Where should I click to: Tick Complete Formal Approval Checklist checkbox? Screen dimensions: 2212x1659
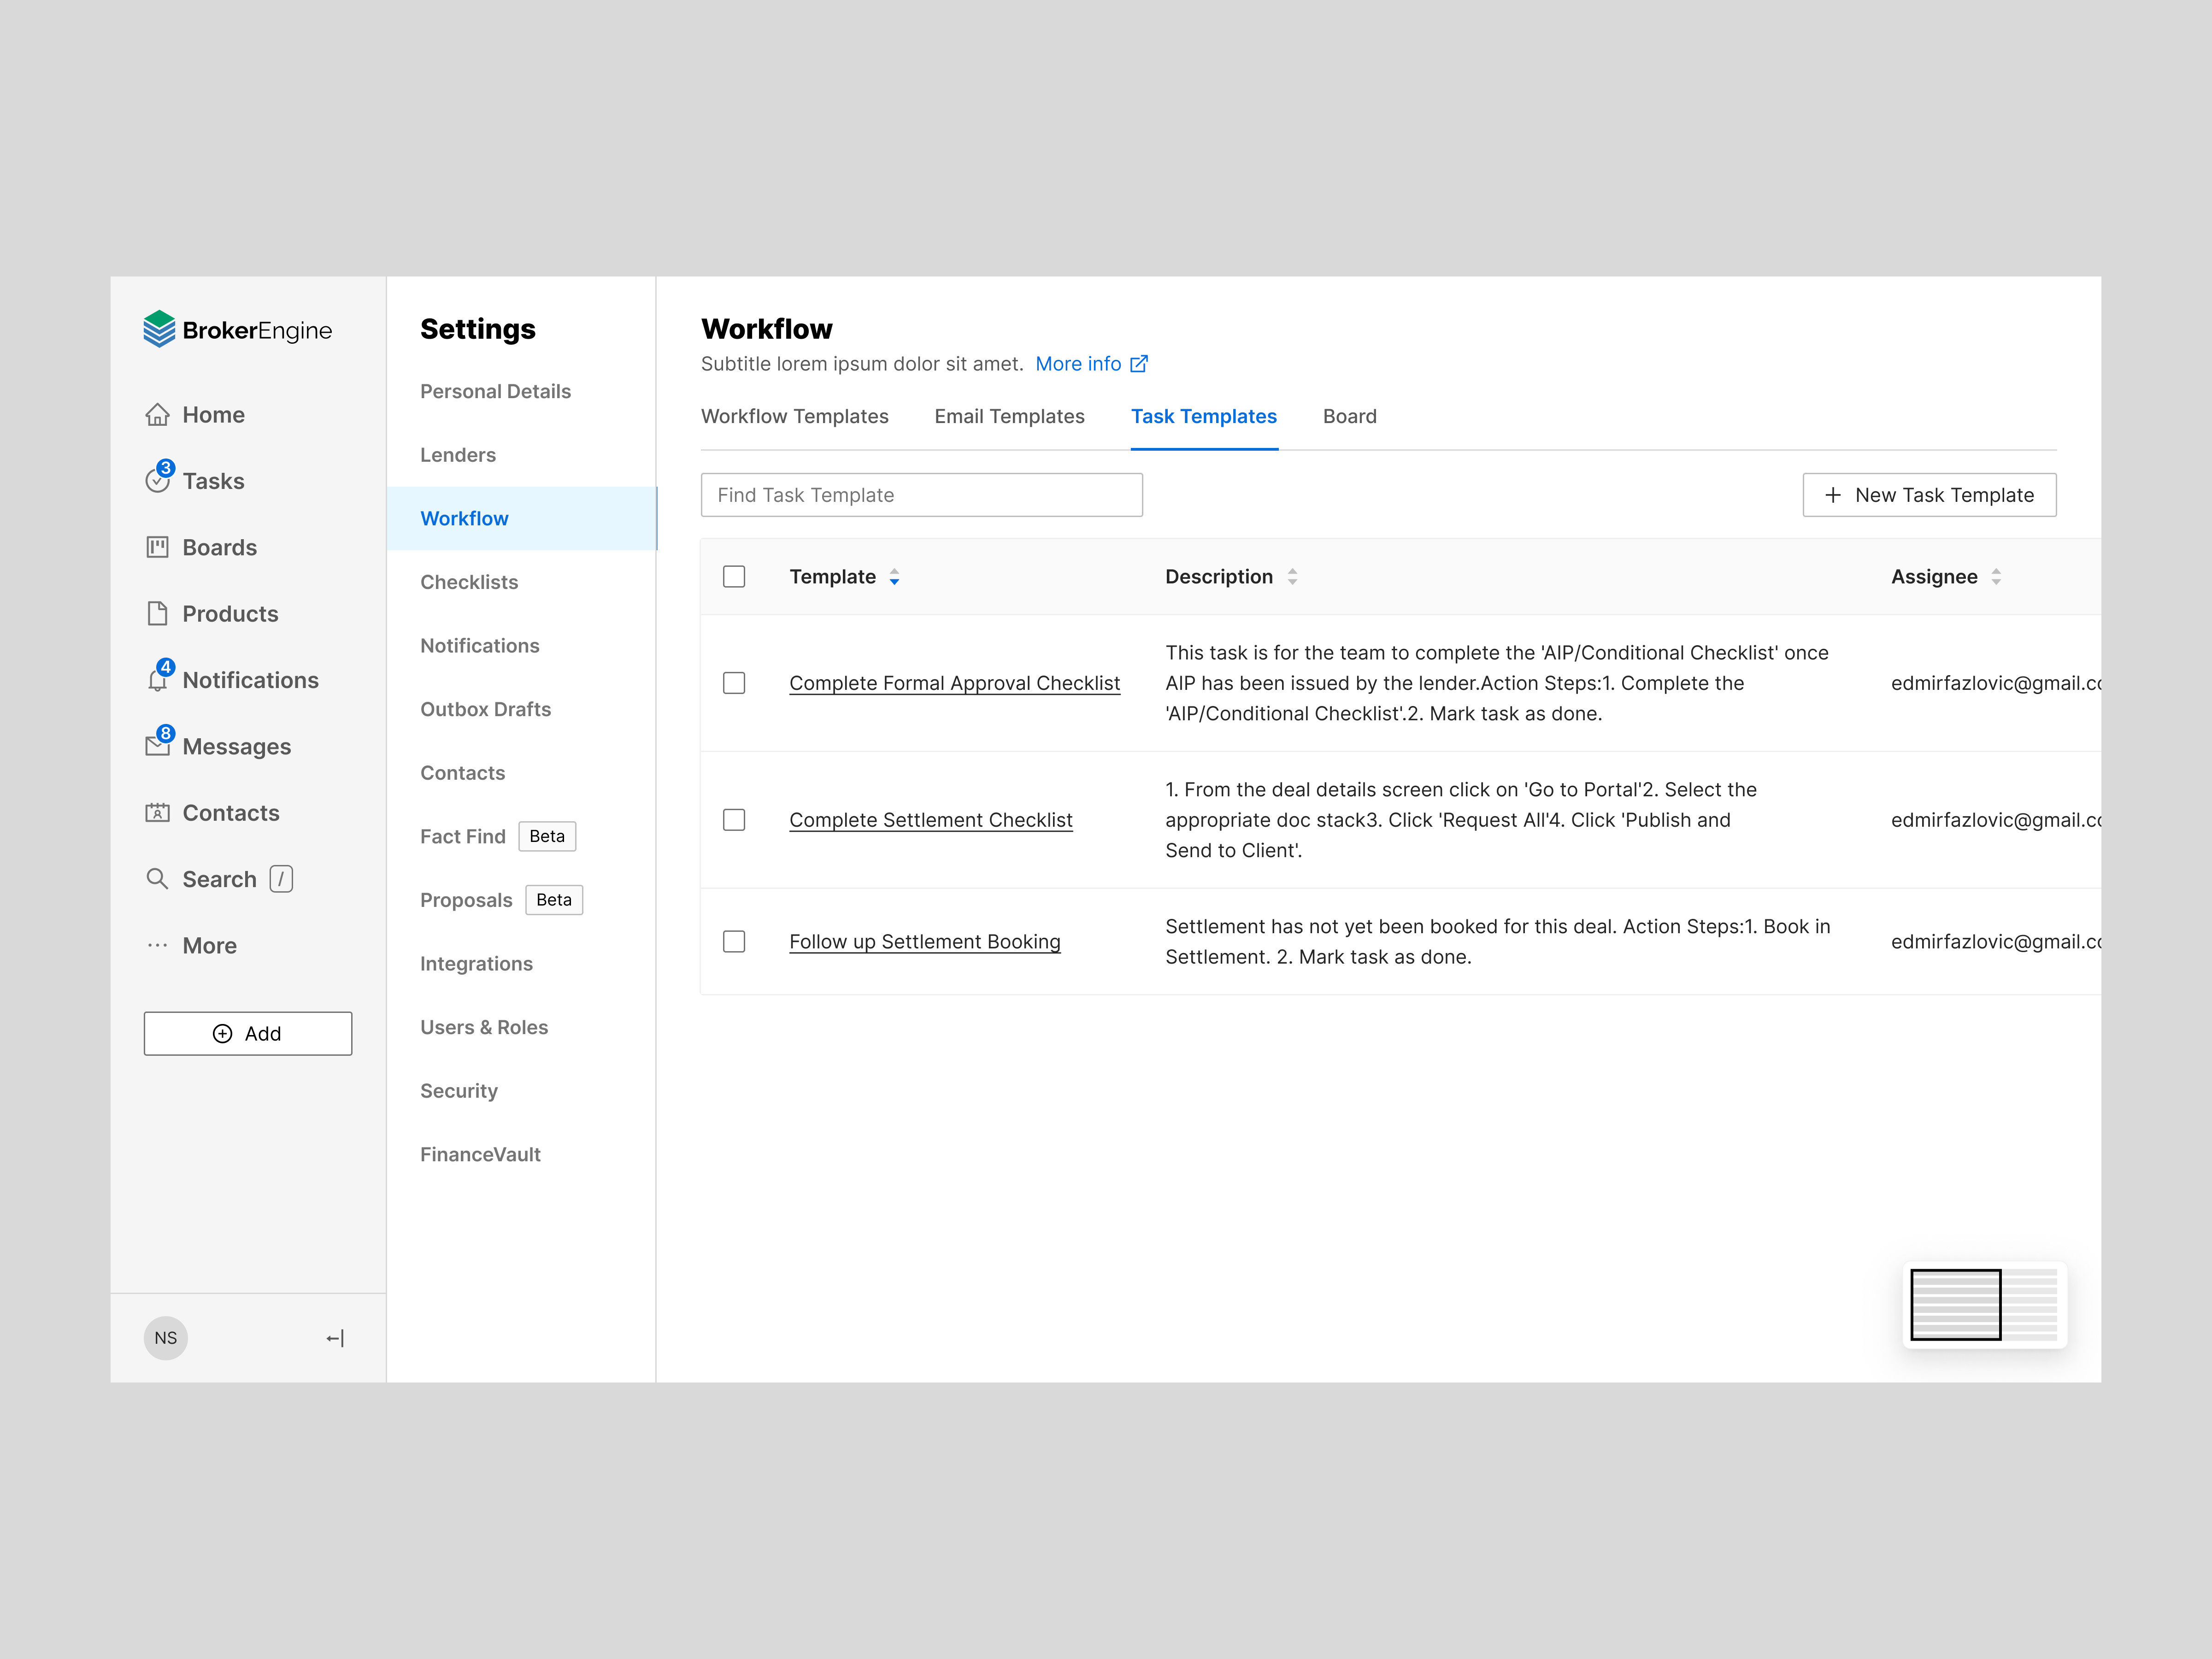[734, 683]
